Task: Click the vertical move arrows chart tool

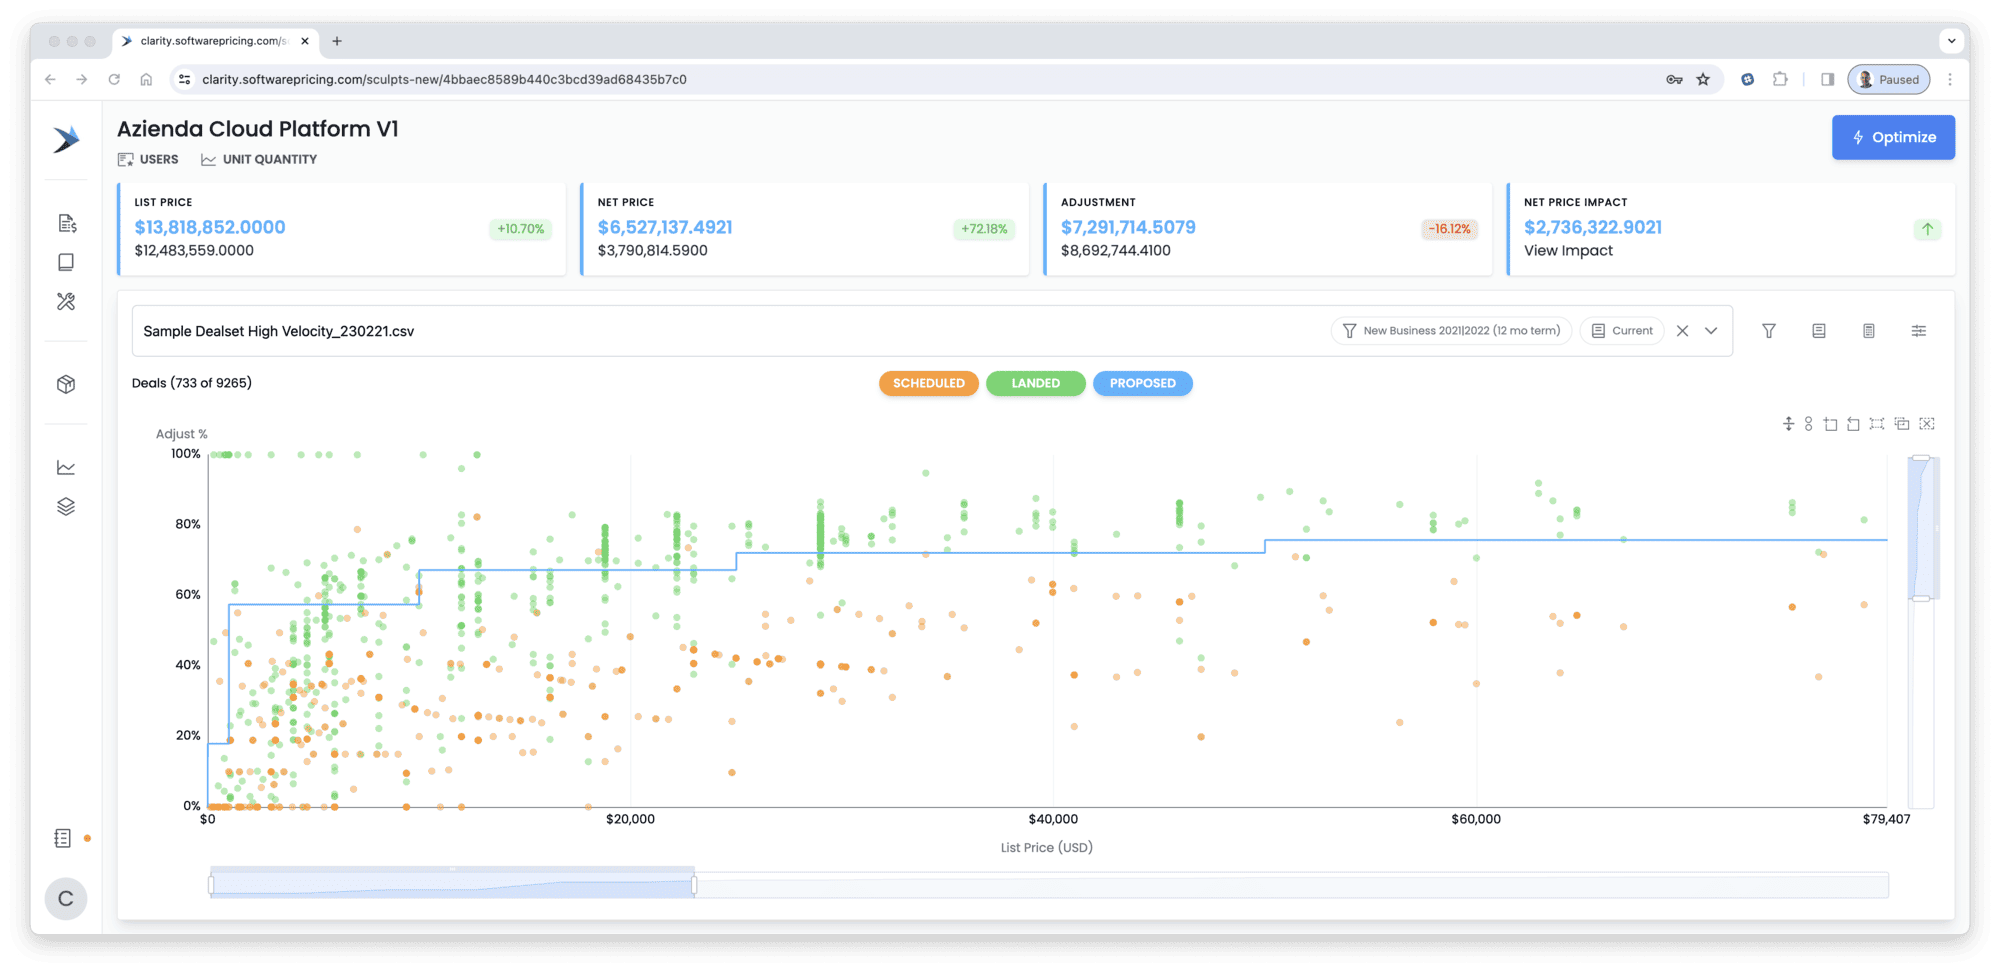Action: [1788, 424]
